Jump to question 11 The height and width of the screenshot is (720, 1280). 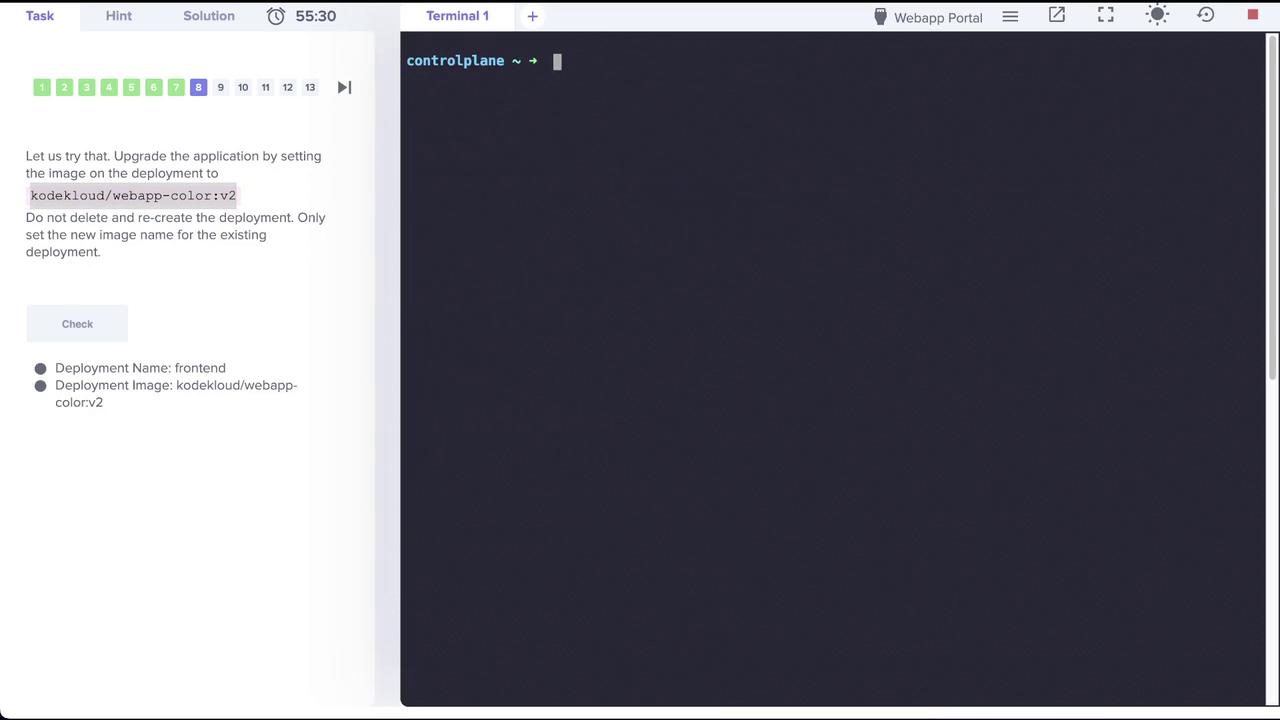(265, 87)
